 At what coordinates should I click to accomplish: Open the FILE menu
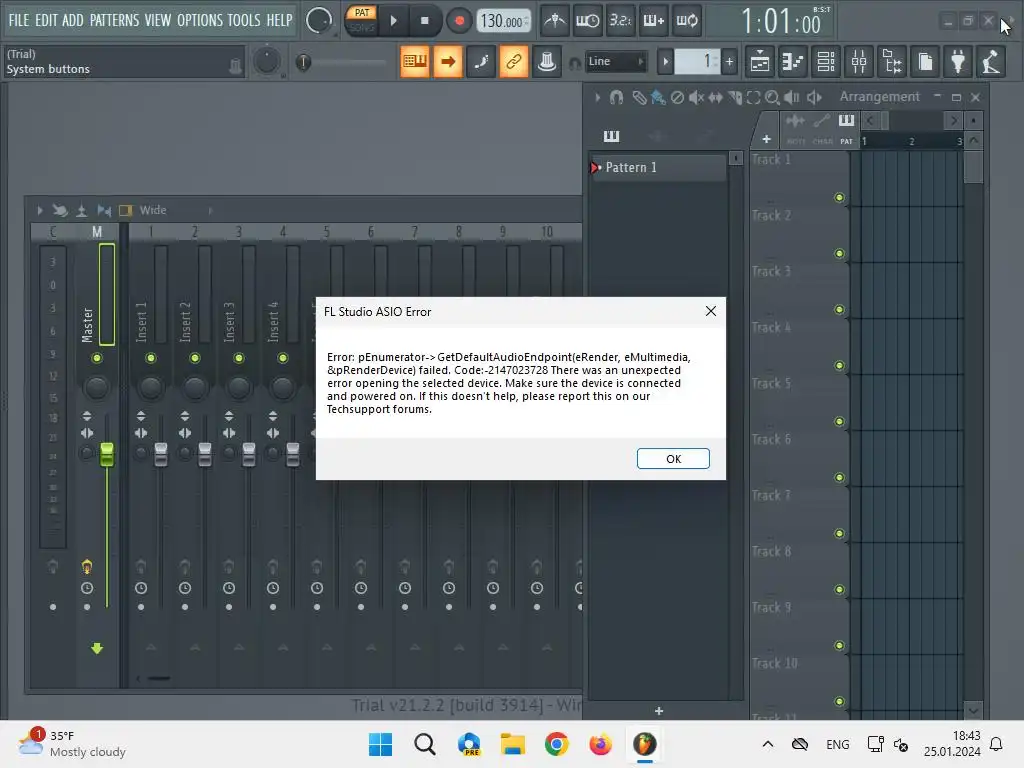18,20
